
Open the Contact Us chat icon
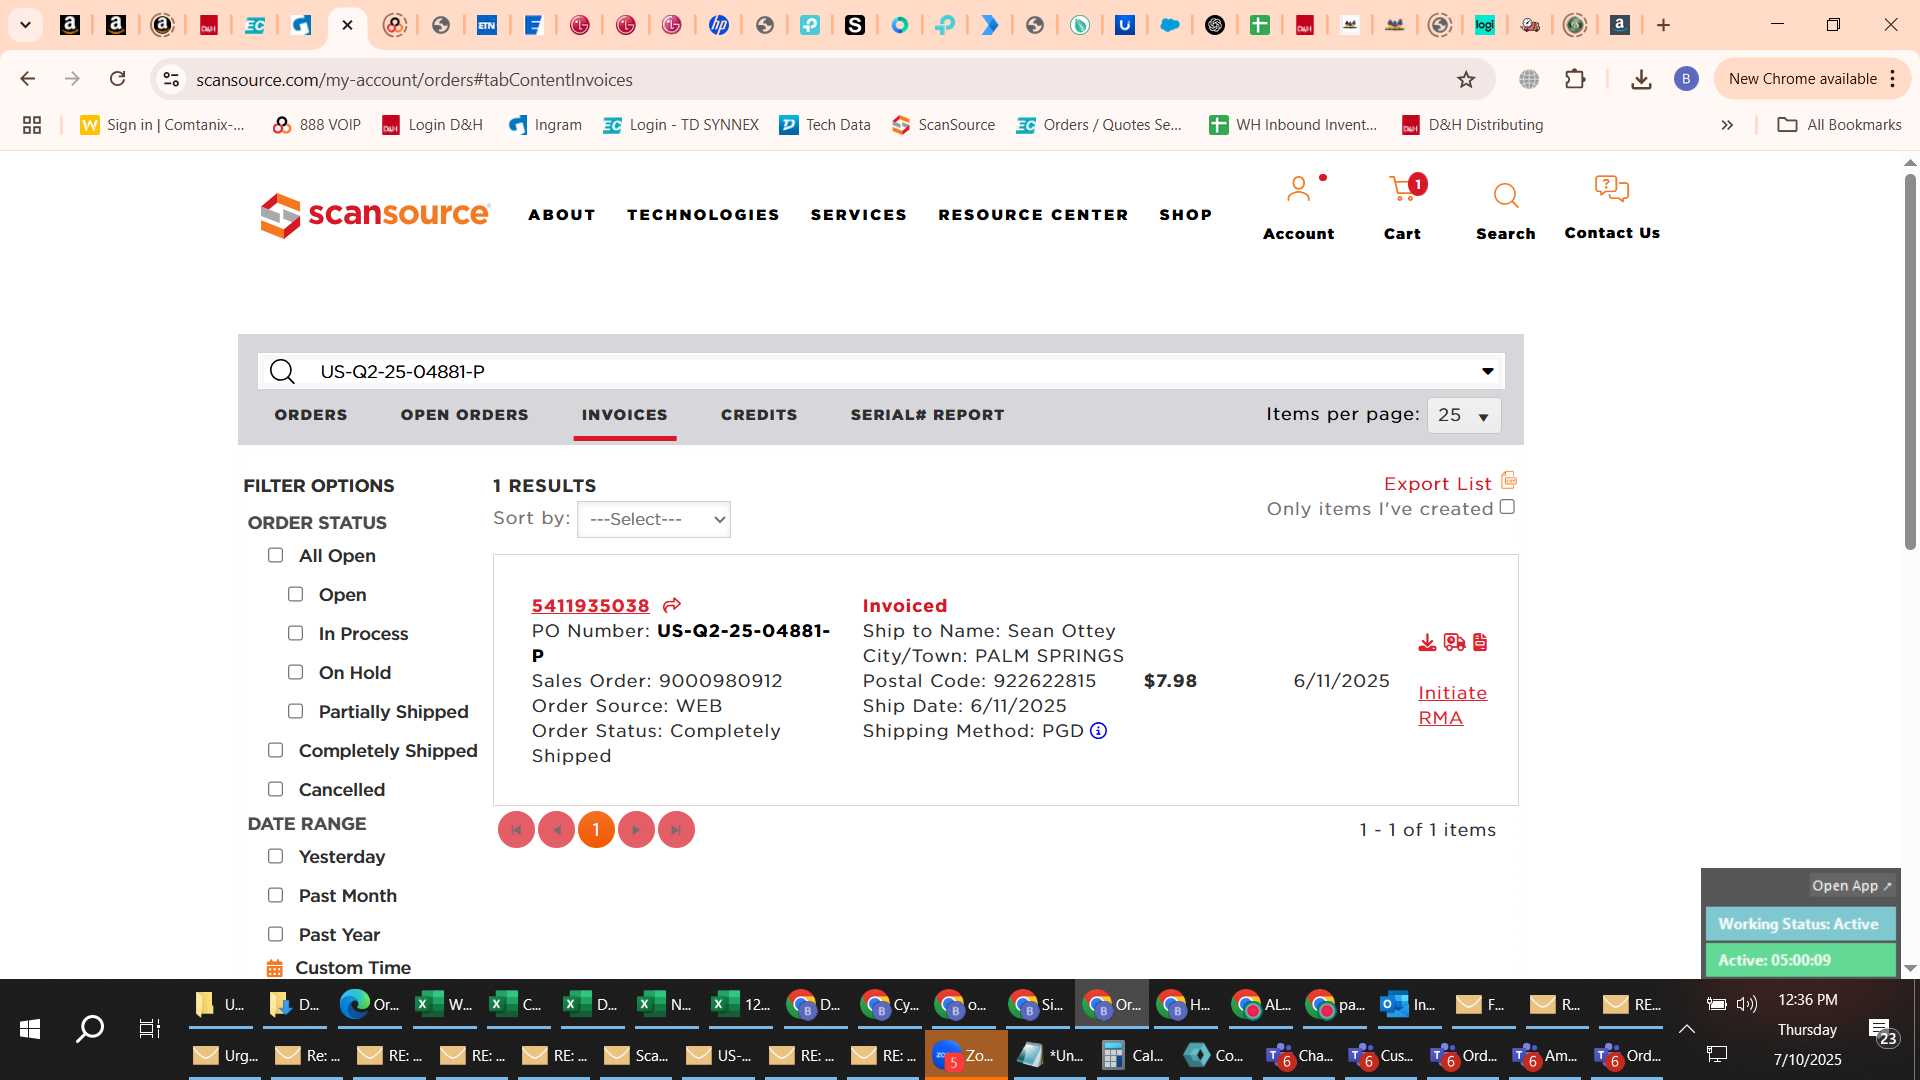click(1612, 189)
